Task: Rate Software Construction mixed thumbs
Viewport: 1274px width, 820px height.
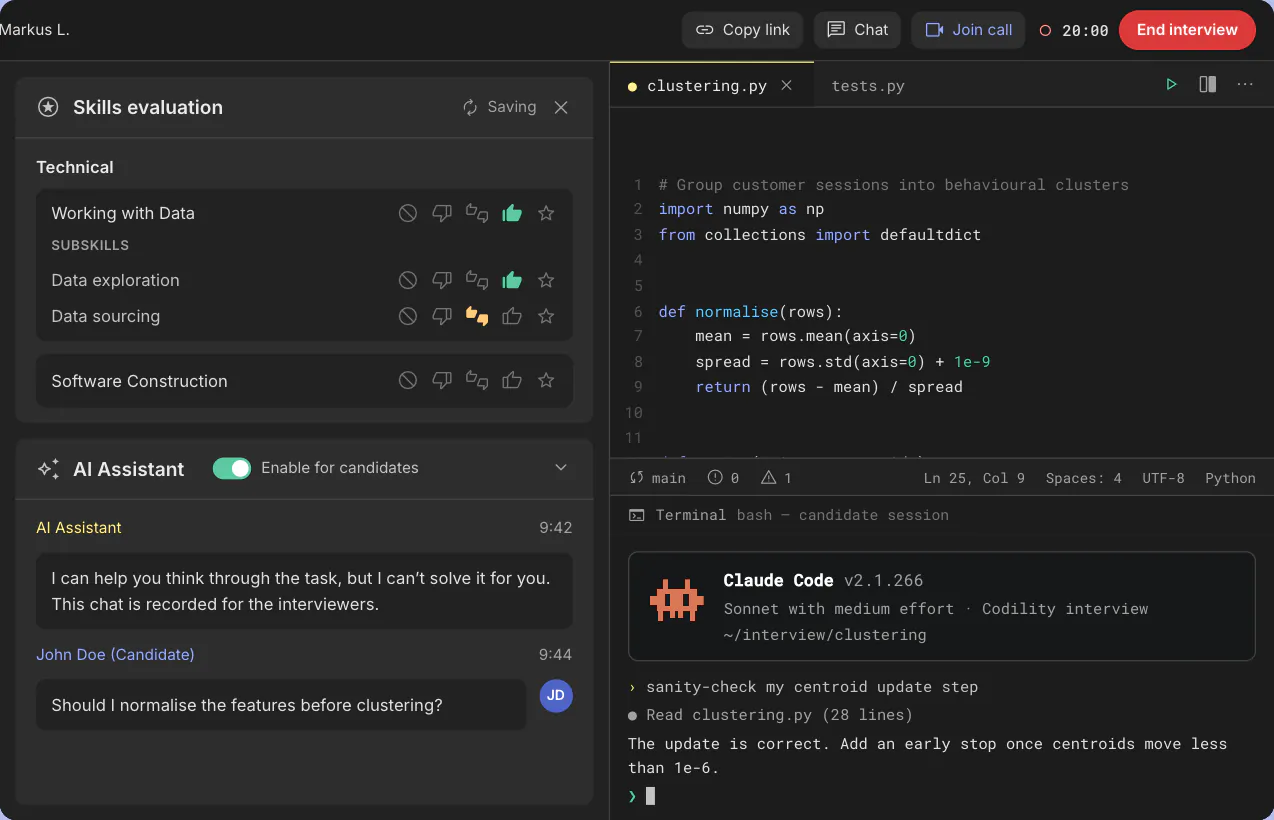Action: [x=477, y=380]
